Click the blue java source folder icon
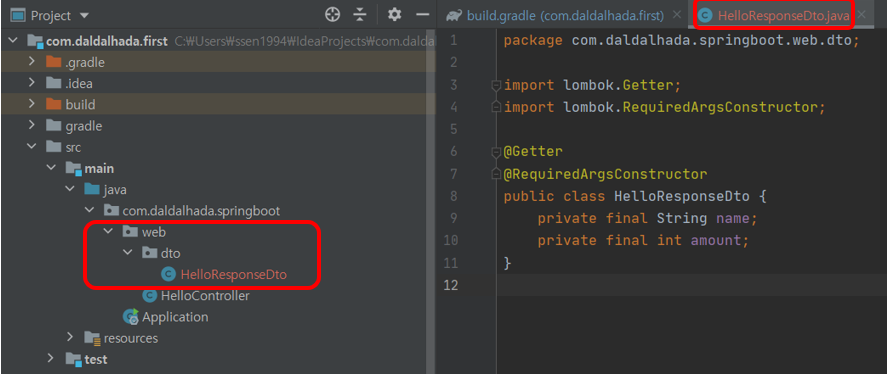Image resolution: width=887 pixels, height=376 pixels. [92, 189]
